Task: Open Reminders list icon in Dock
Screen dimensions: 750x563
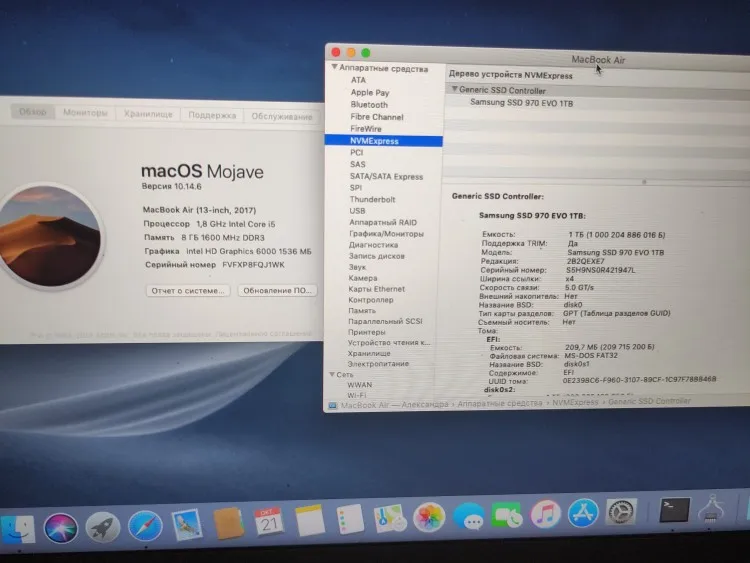Action: 350,519
